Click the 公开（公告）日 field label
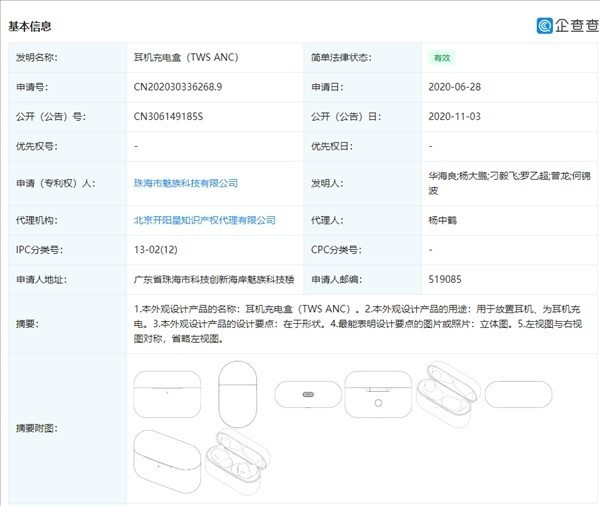The image size is (600, 506). (x=346, y=116)
